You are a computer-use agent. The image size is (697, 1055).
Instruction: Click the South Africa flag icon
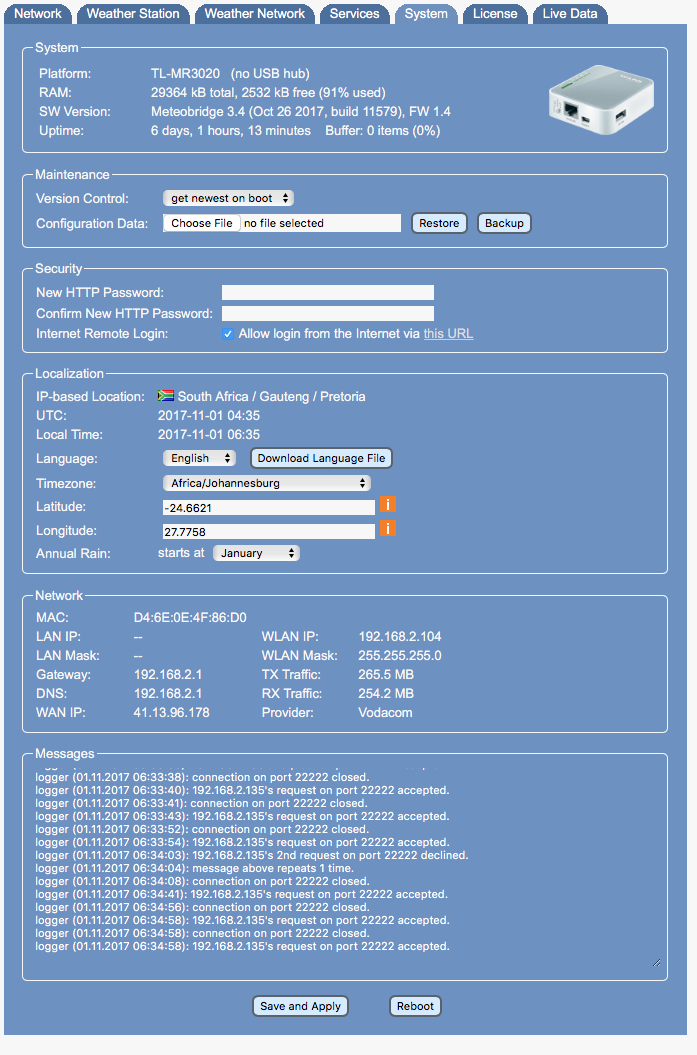pos(166,396)
